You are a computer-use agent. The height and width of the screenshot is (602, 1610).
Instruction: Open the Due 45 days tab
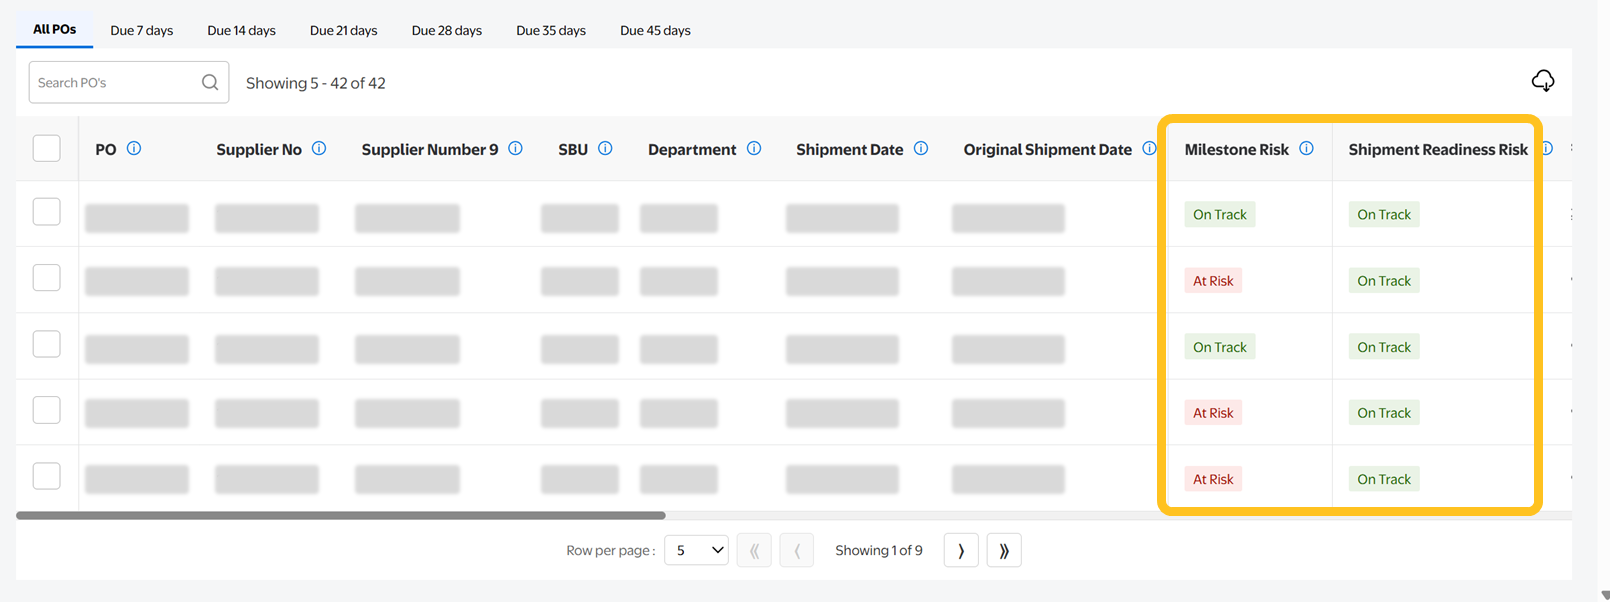655,31
